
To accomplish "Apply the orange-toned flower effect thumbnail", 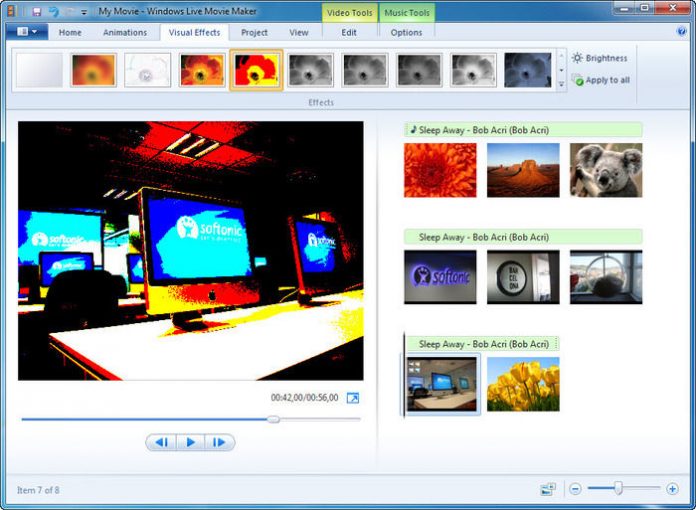I will click(202, 70).
